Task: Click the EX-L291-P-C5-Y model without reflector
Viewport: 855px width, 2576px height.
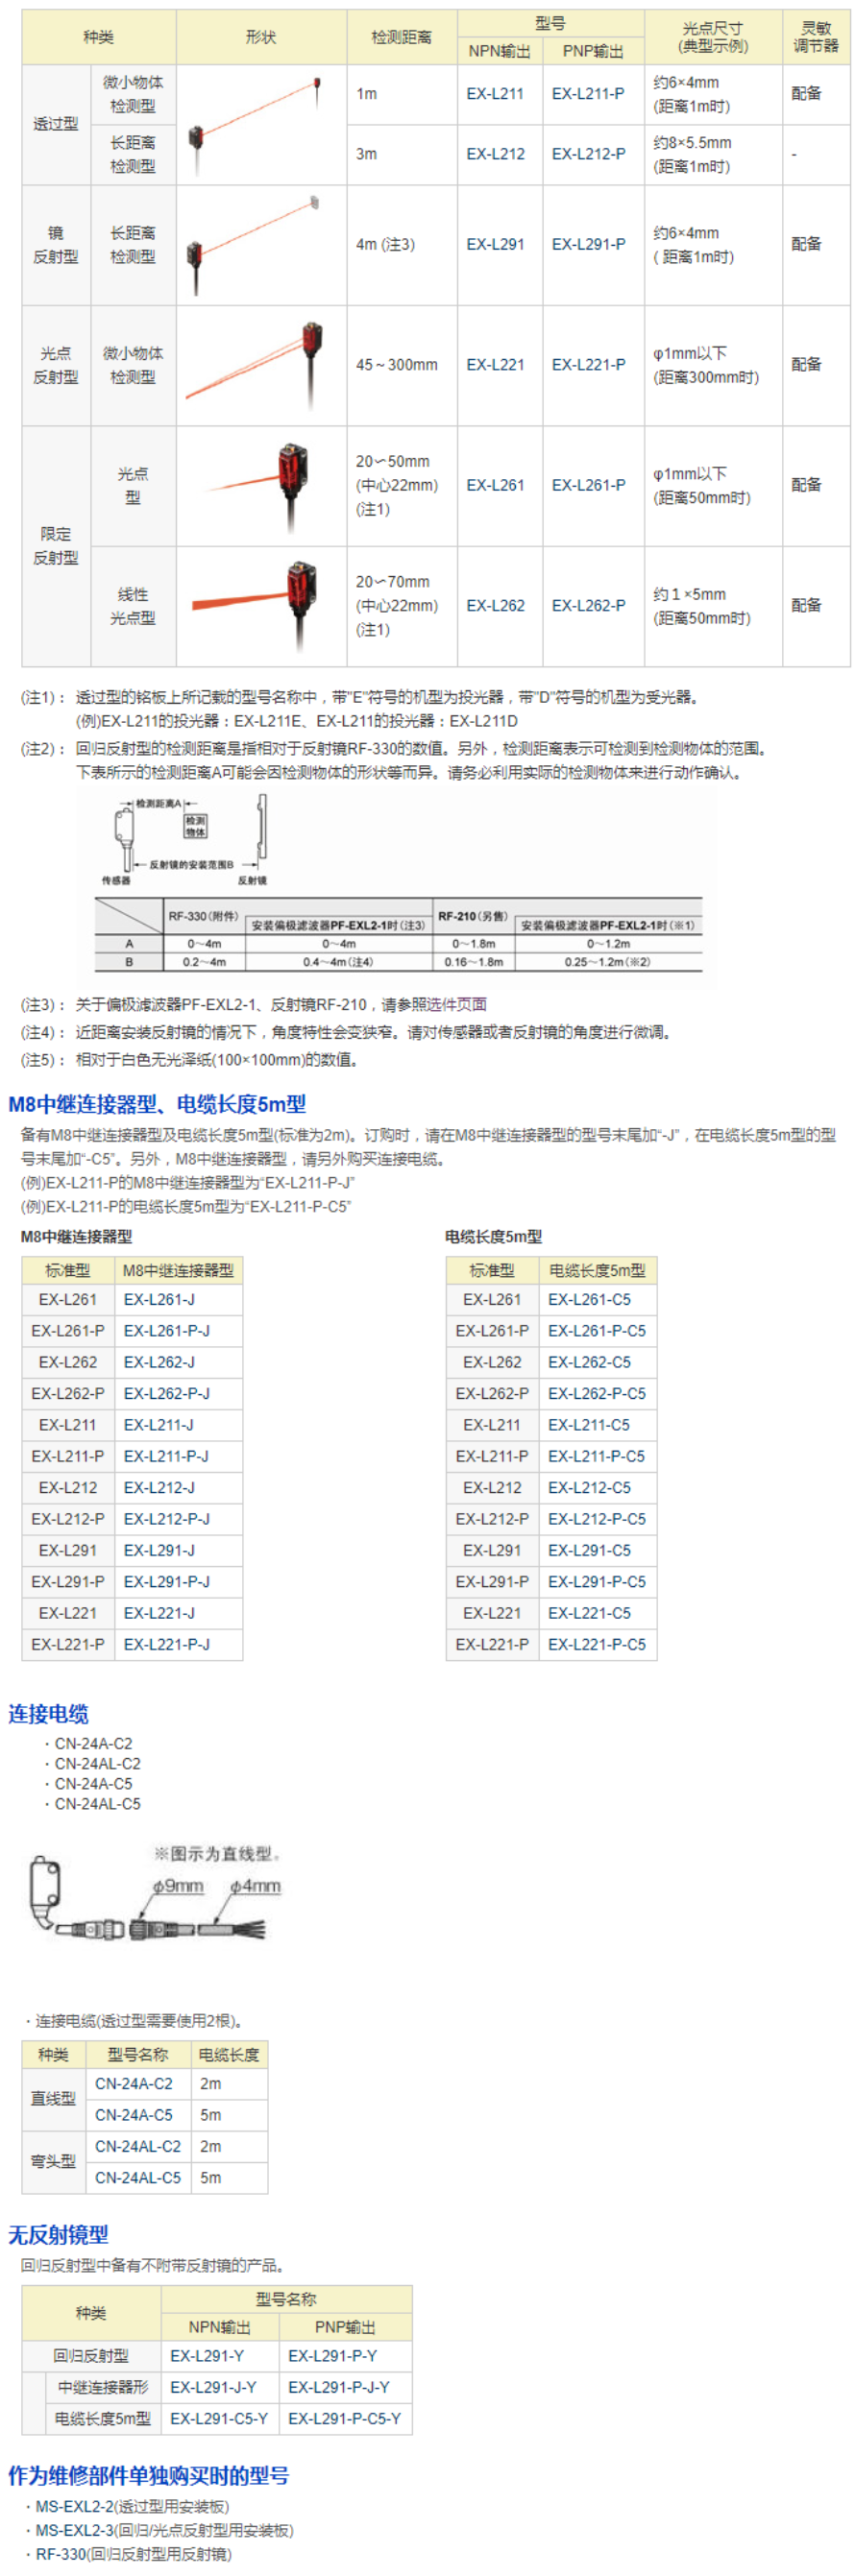Action: [344, 2418]
